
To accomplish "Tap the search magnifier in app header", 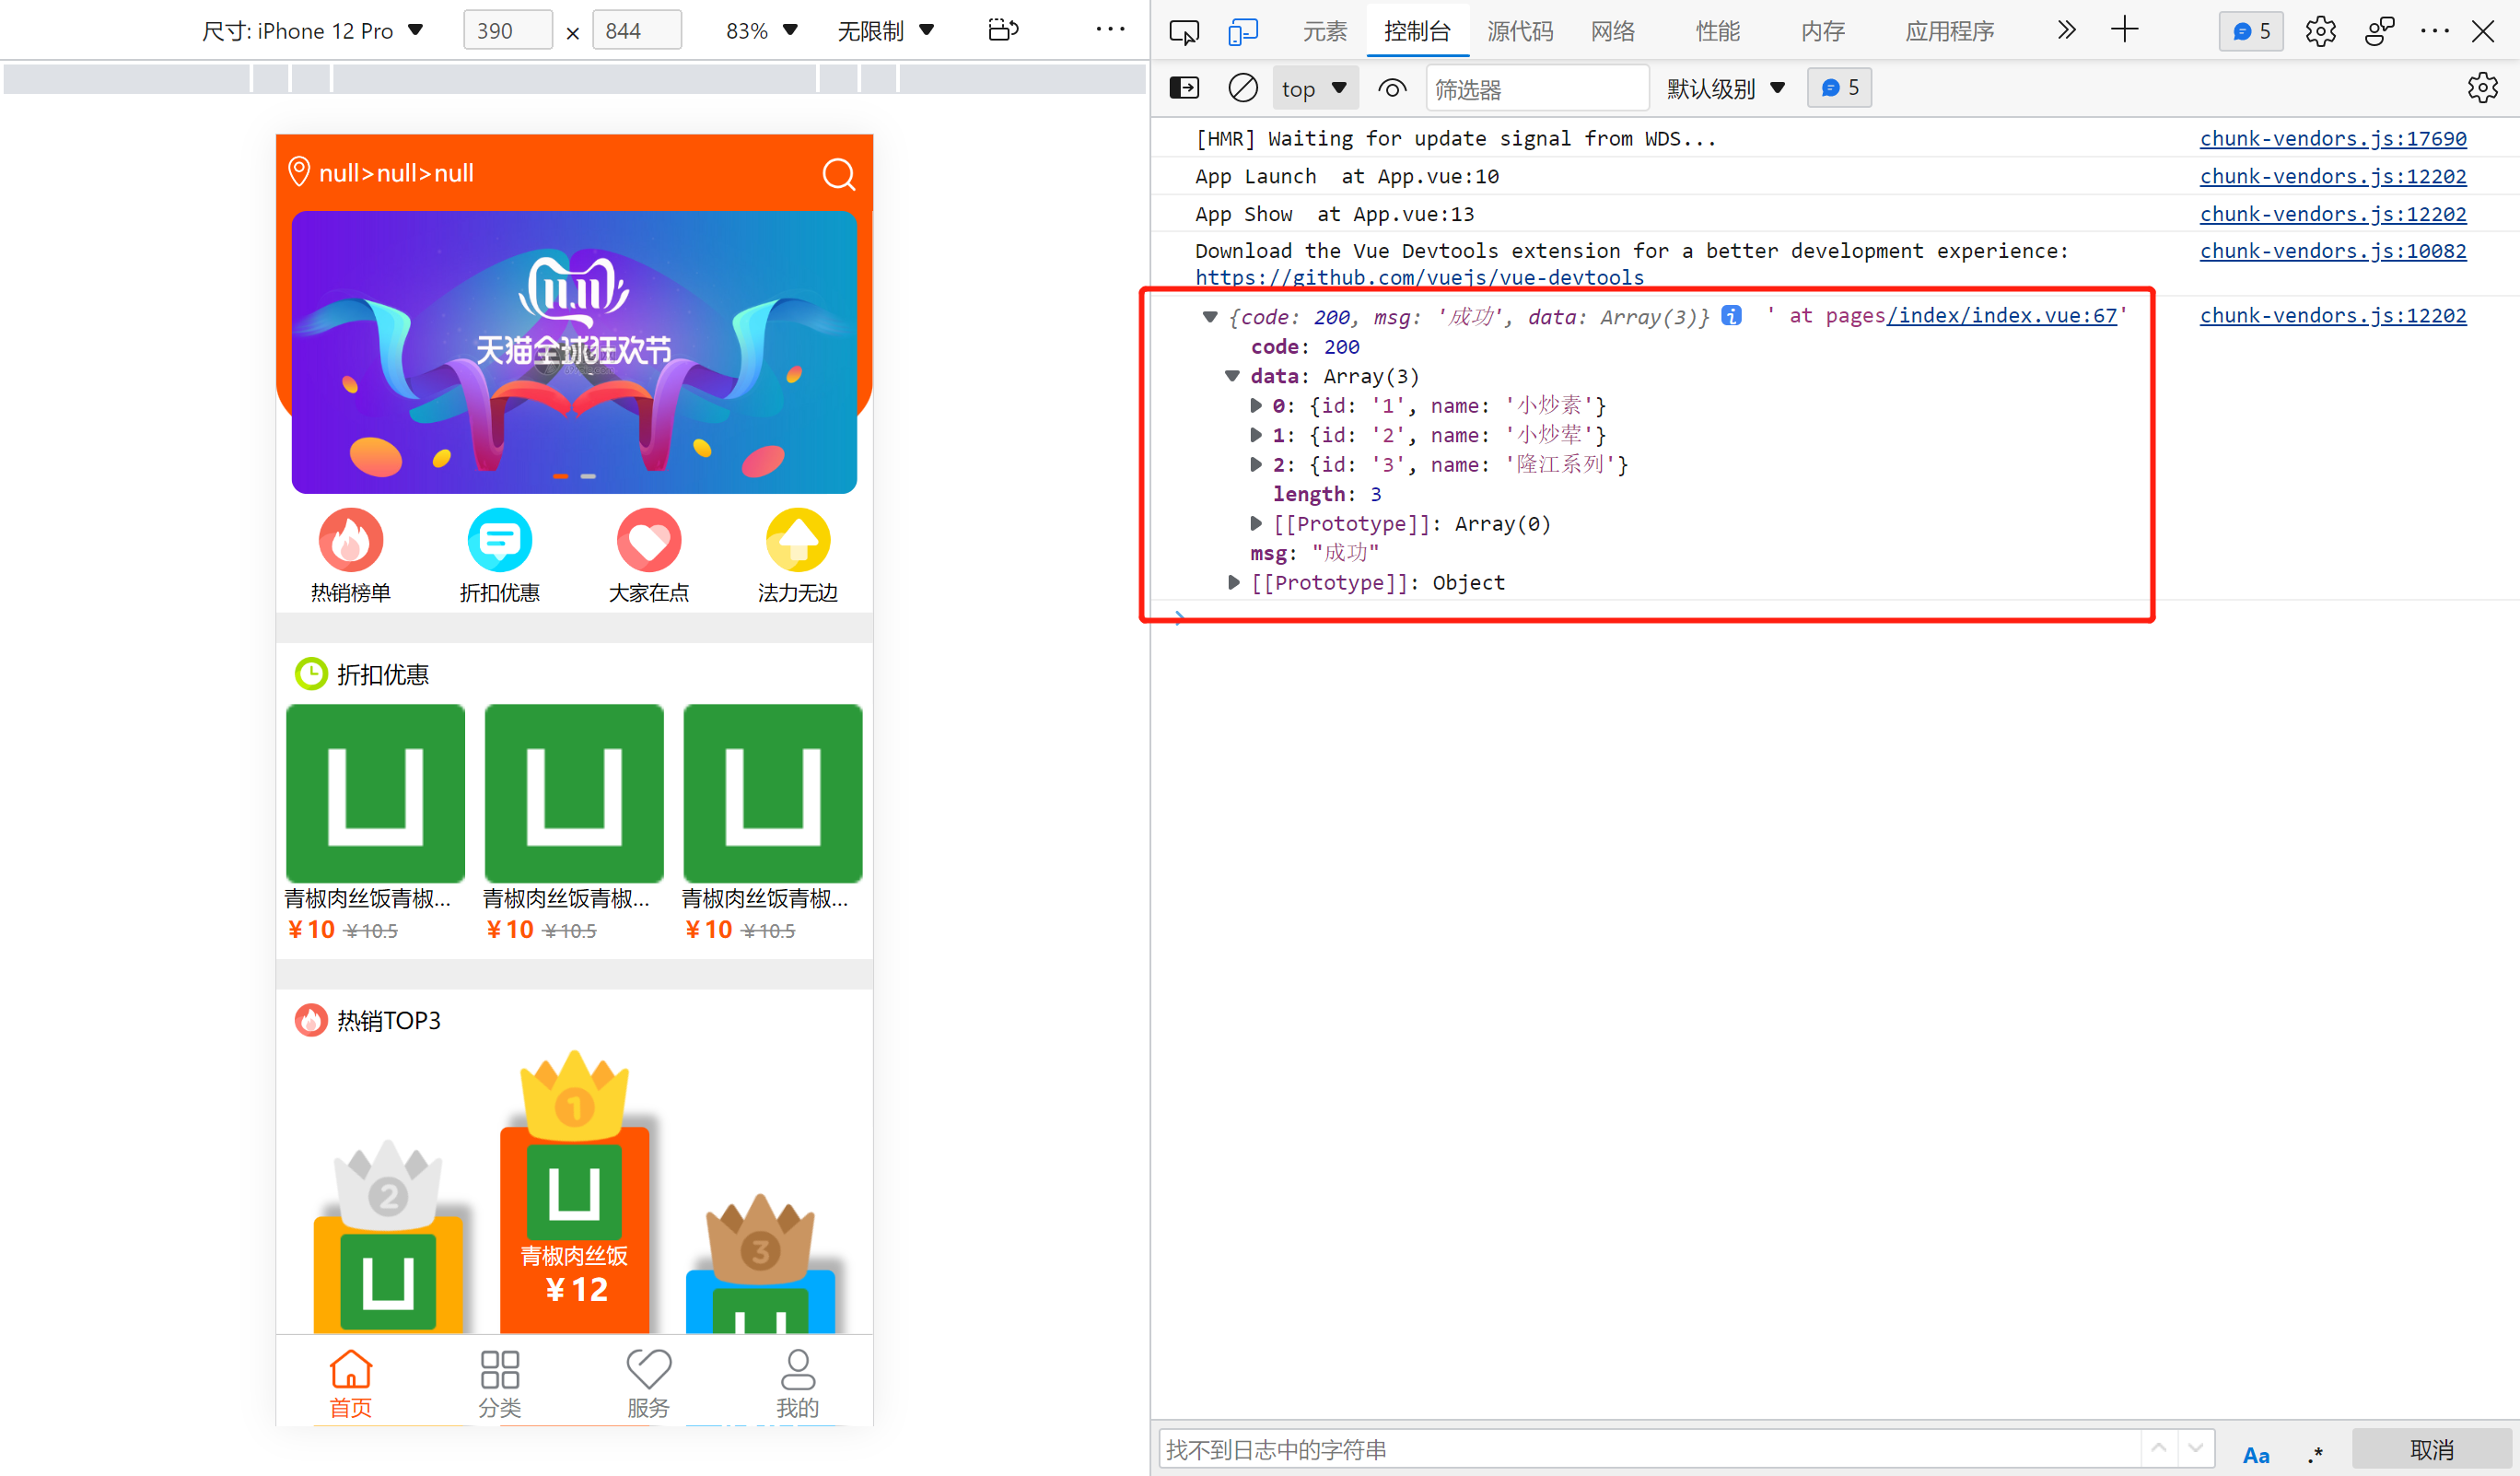I will click(839, 174).
